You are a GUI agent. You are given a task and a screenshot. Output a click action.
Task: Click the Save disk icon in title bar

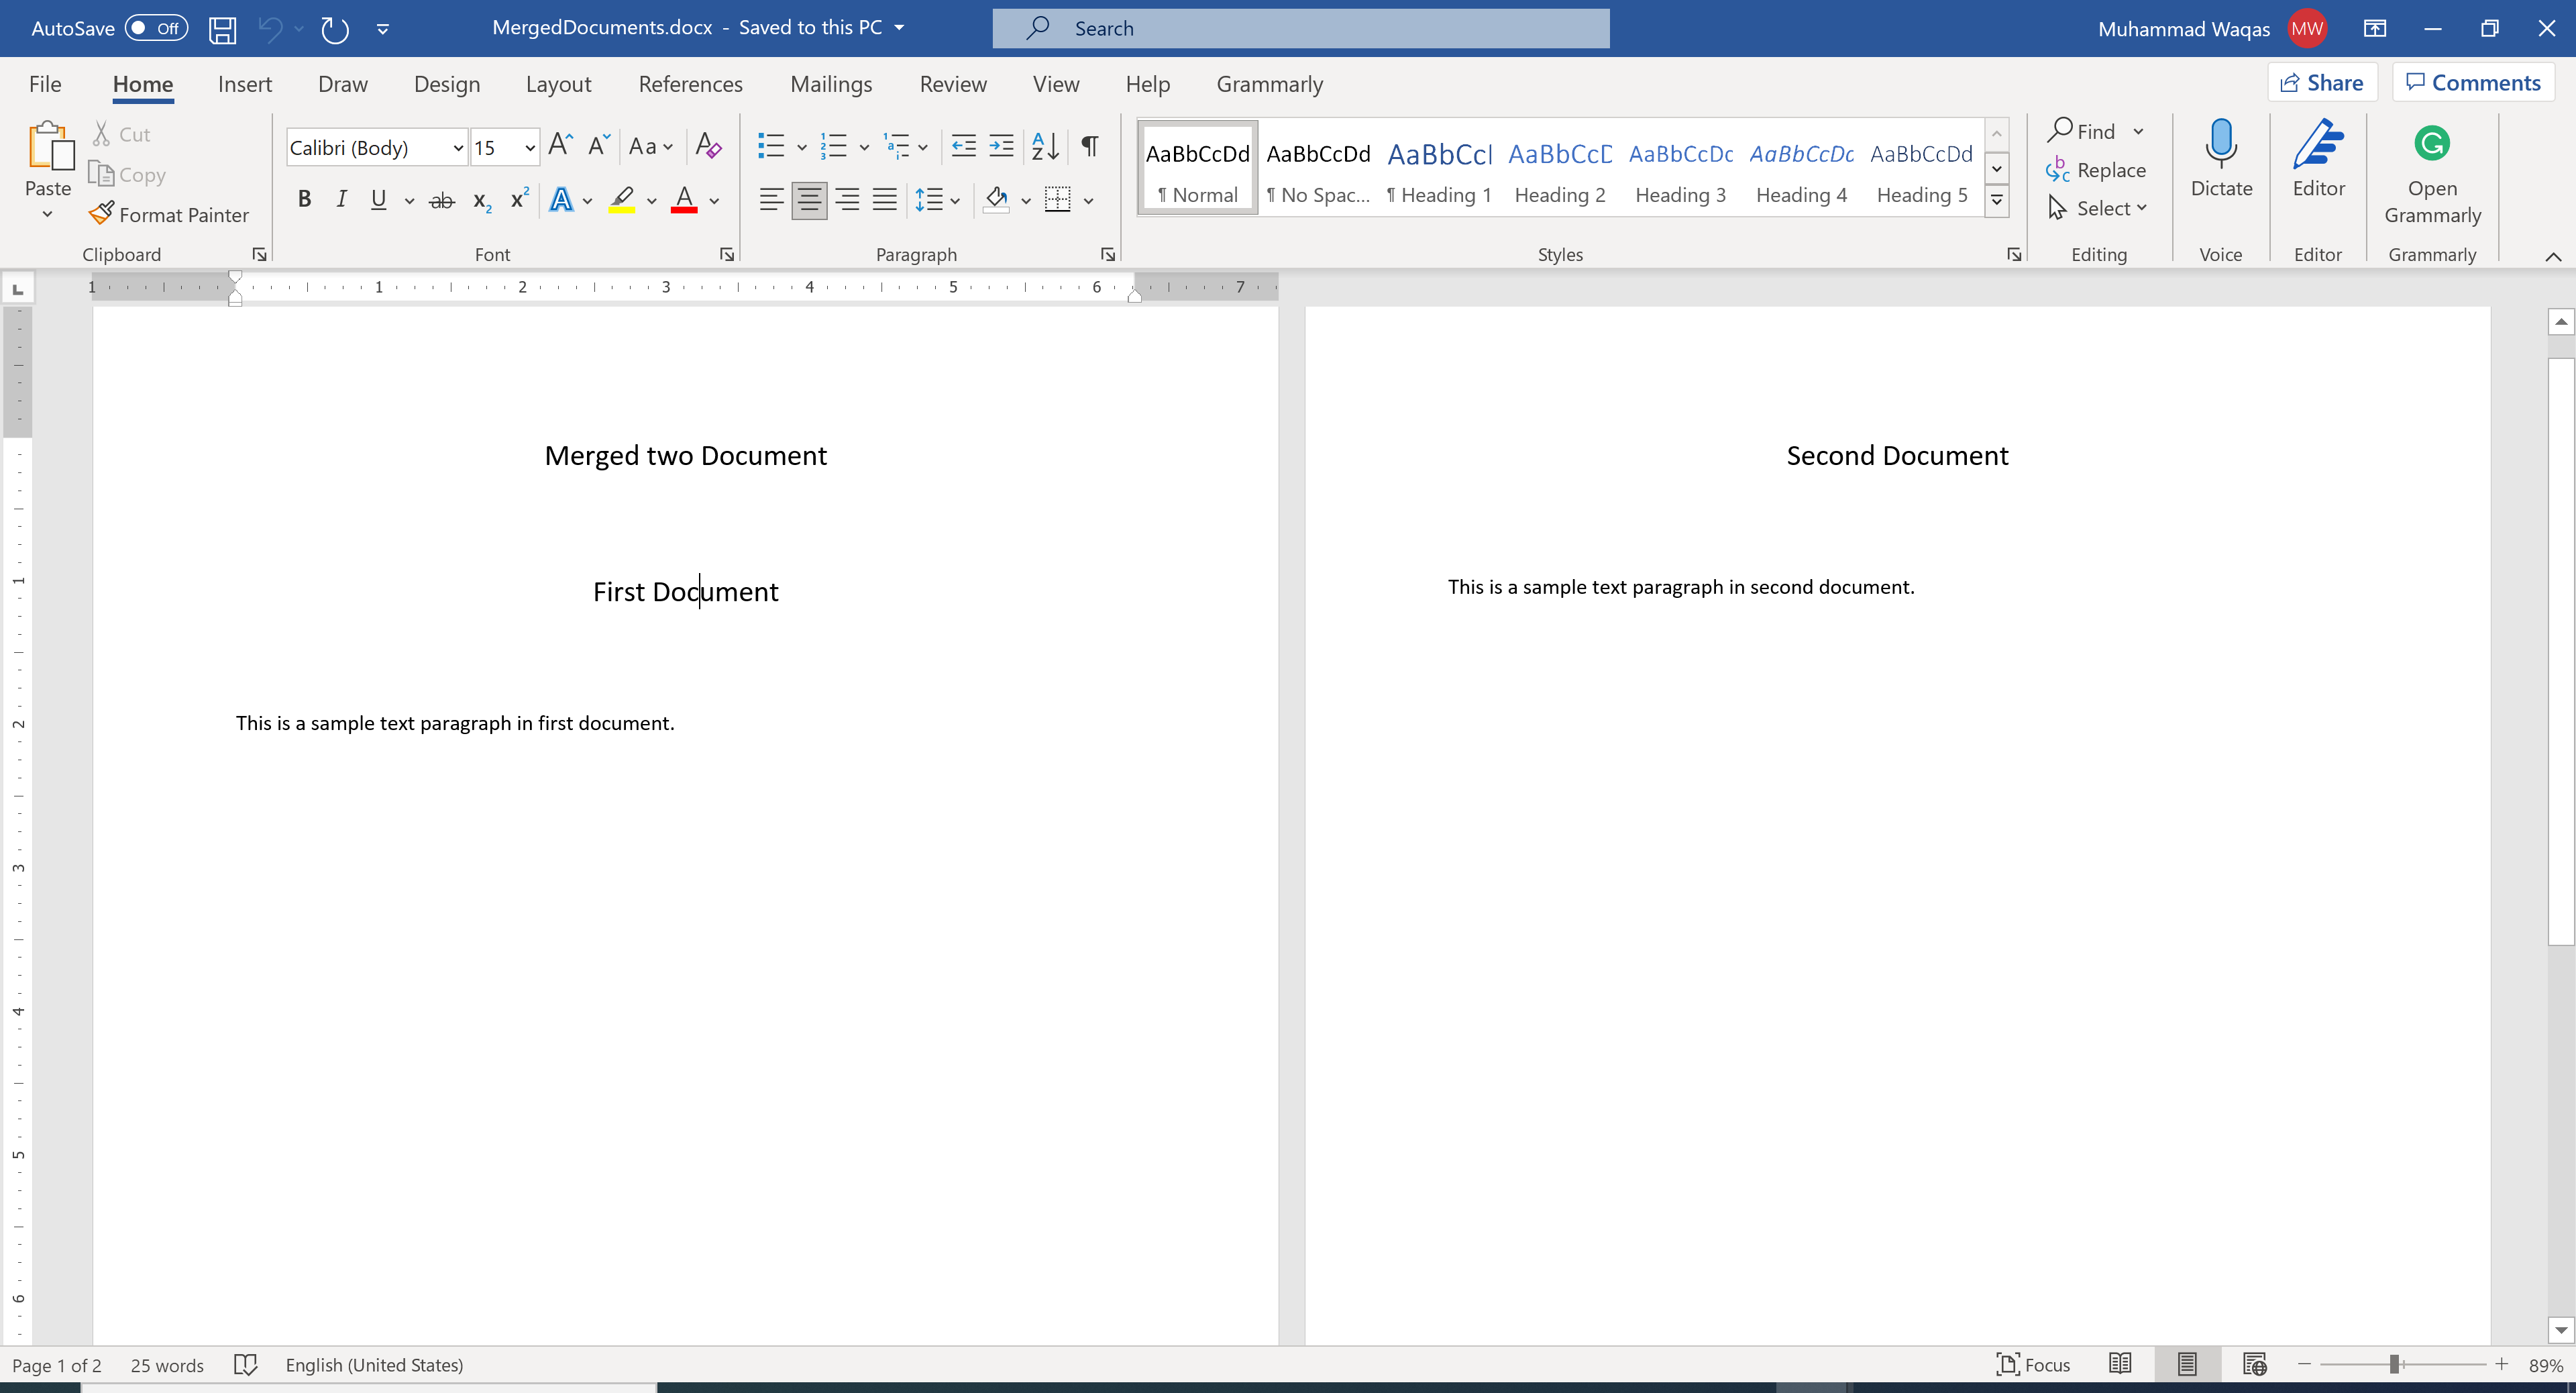pos(222,29)
